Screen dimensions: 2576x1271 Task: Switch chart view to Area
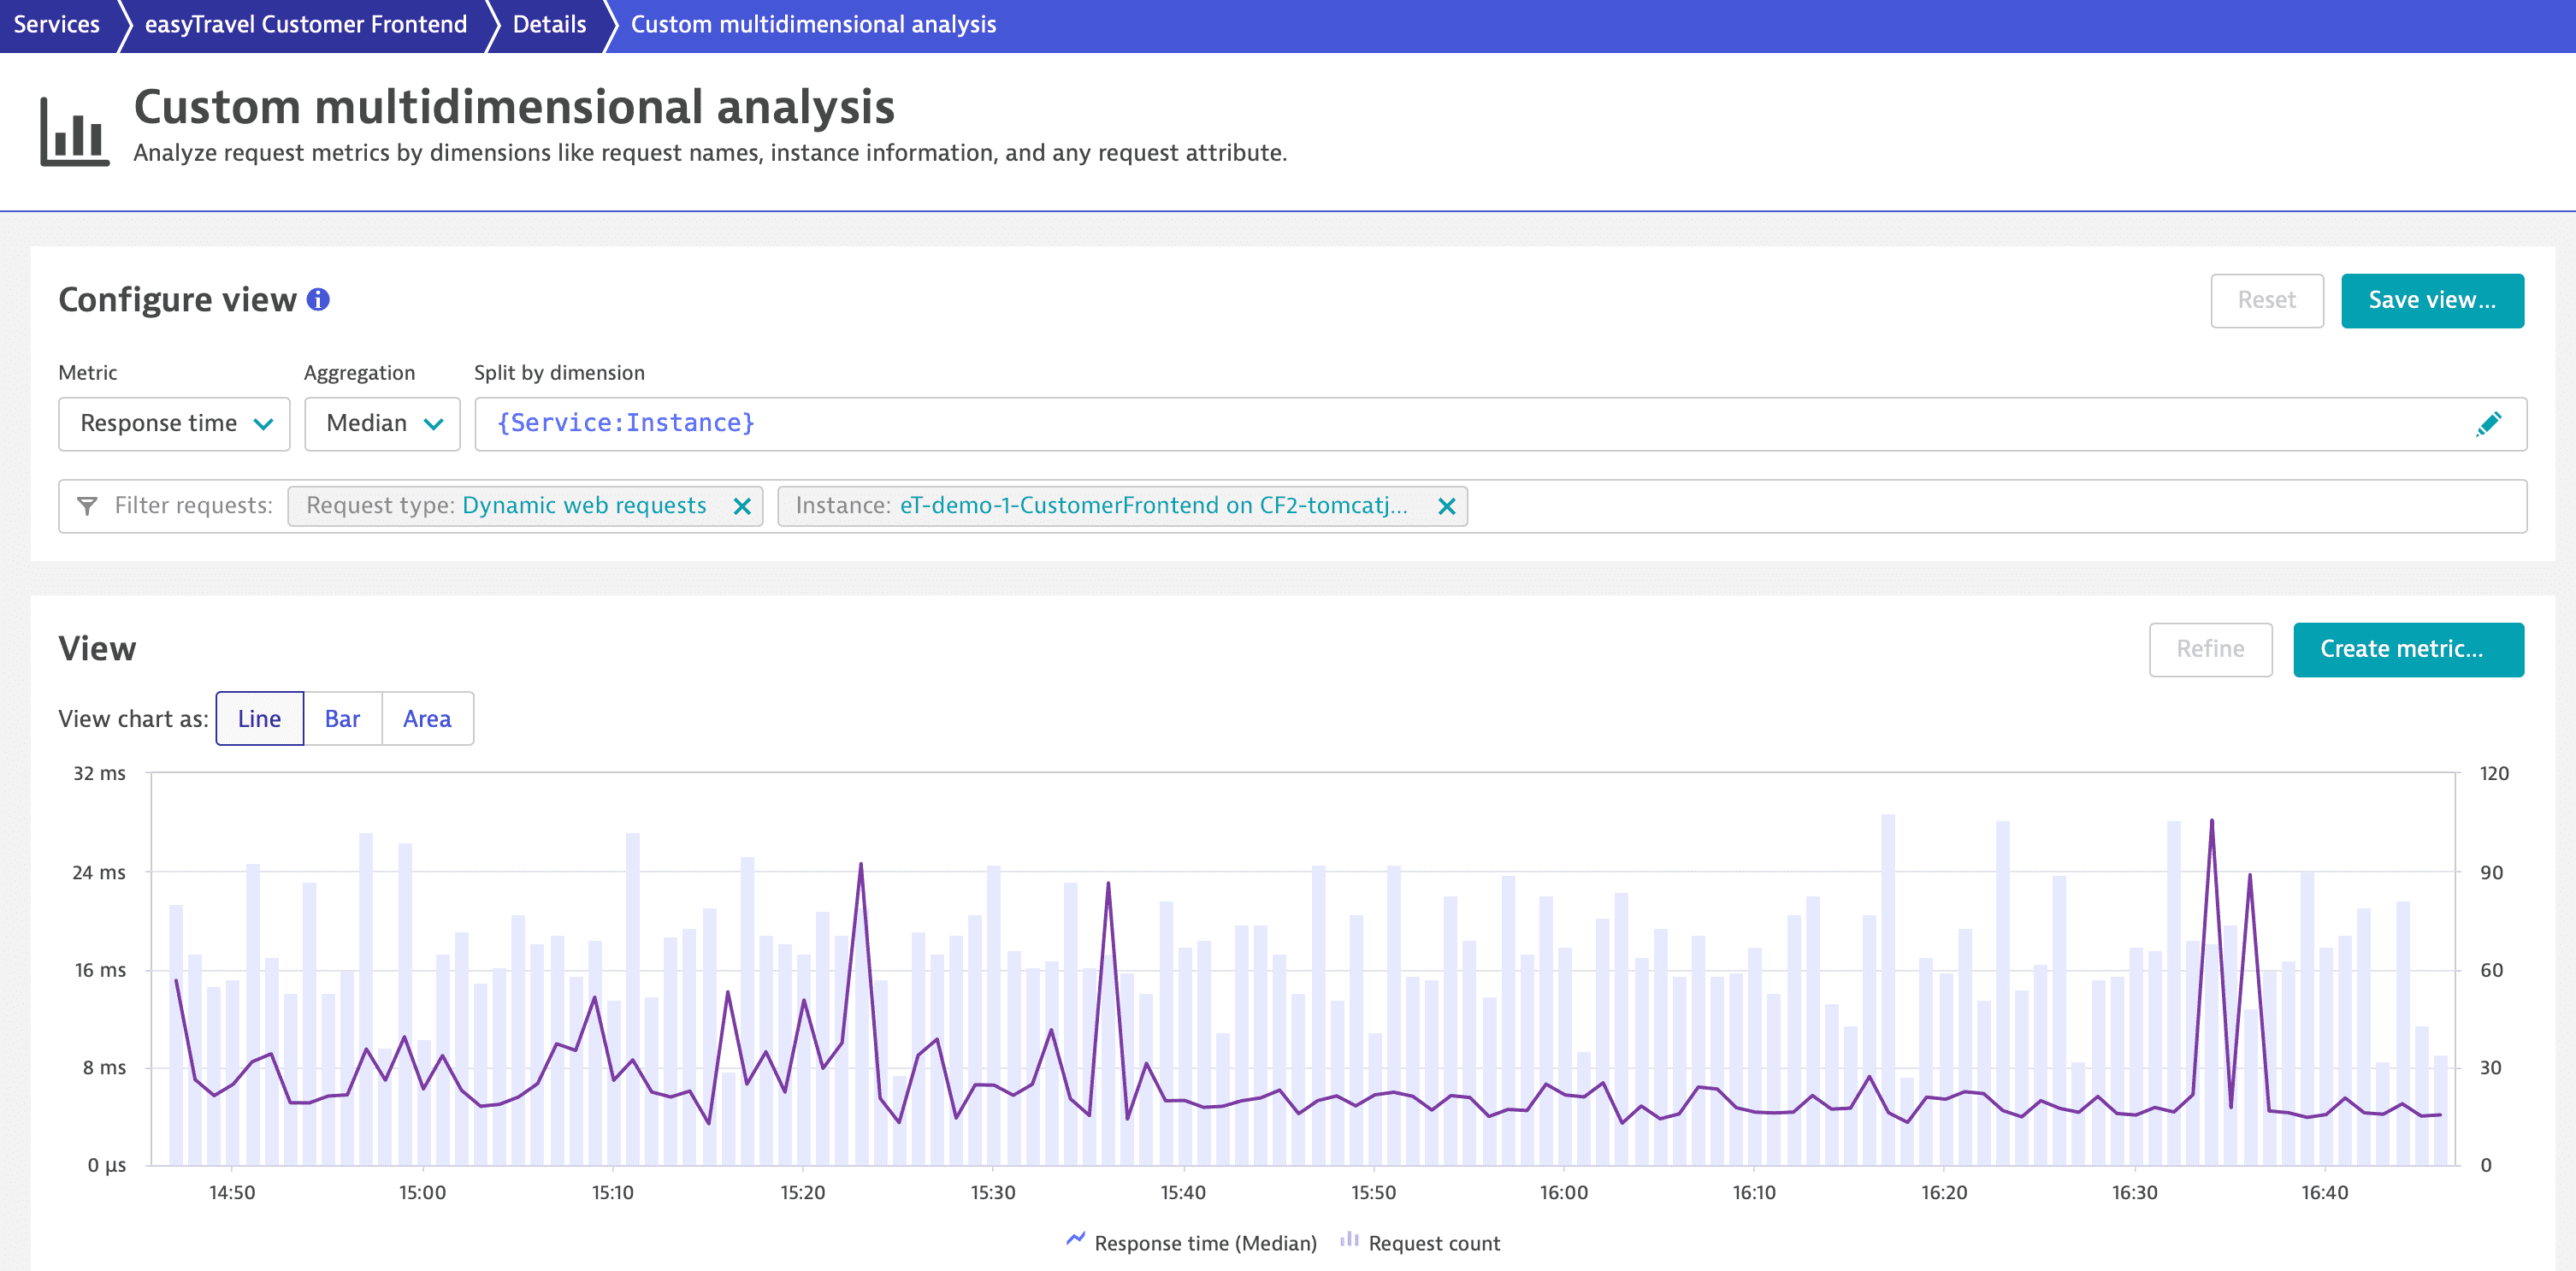(x=427, y=718)
